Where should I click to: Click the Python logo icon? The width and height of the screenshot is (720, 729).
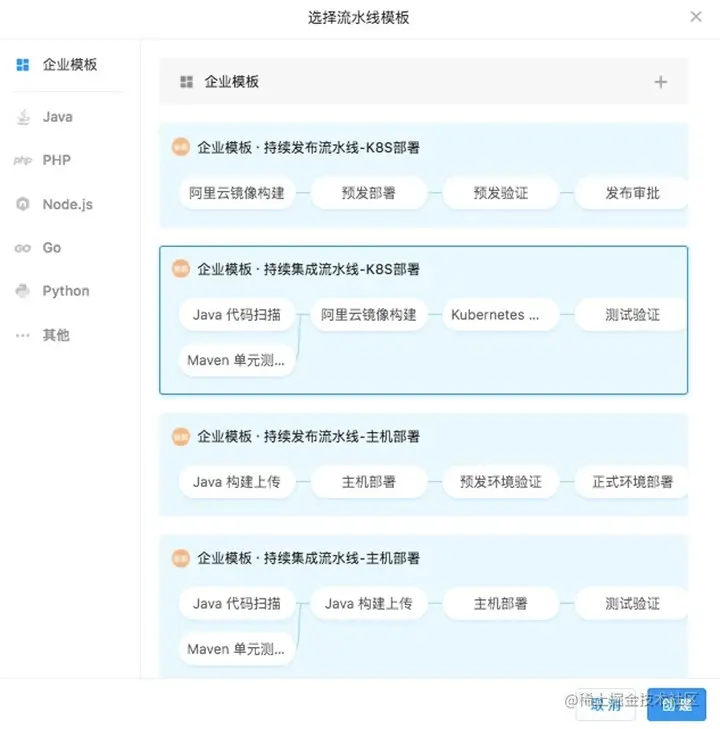tap(22, 291)
